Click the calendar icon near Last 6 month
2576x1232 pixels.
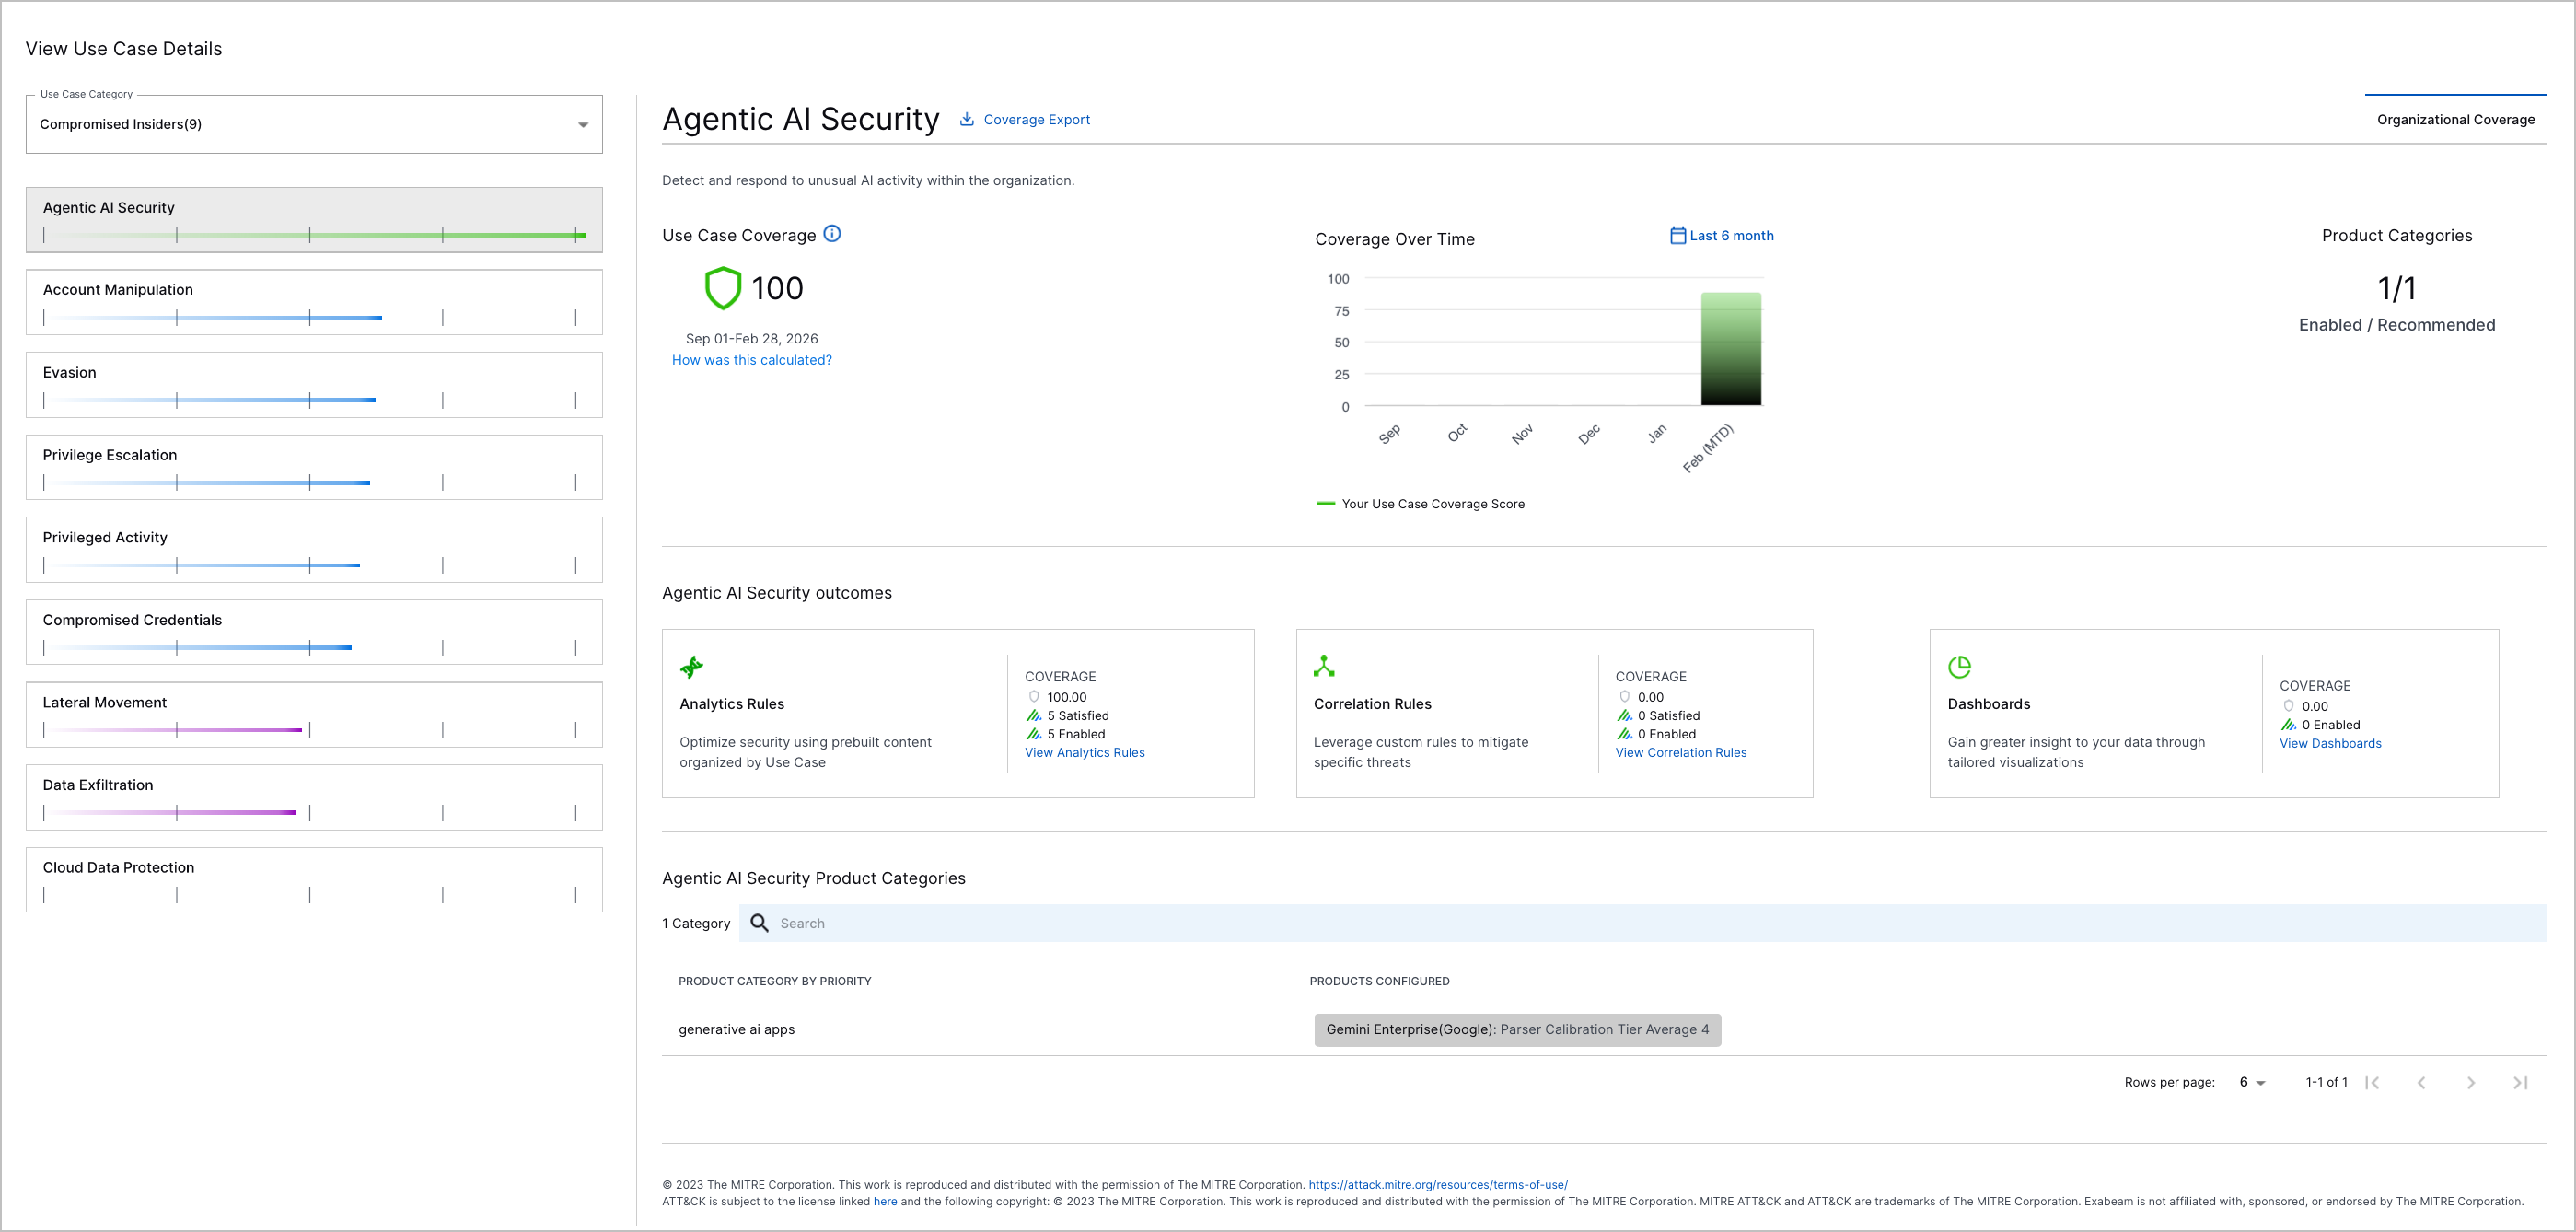(x=1677, y=235)
